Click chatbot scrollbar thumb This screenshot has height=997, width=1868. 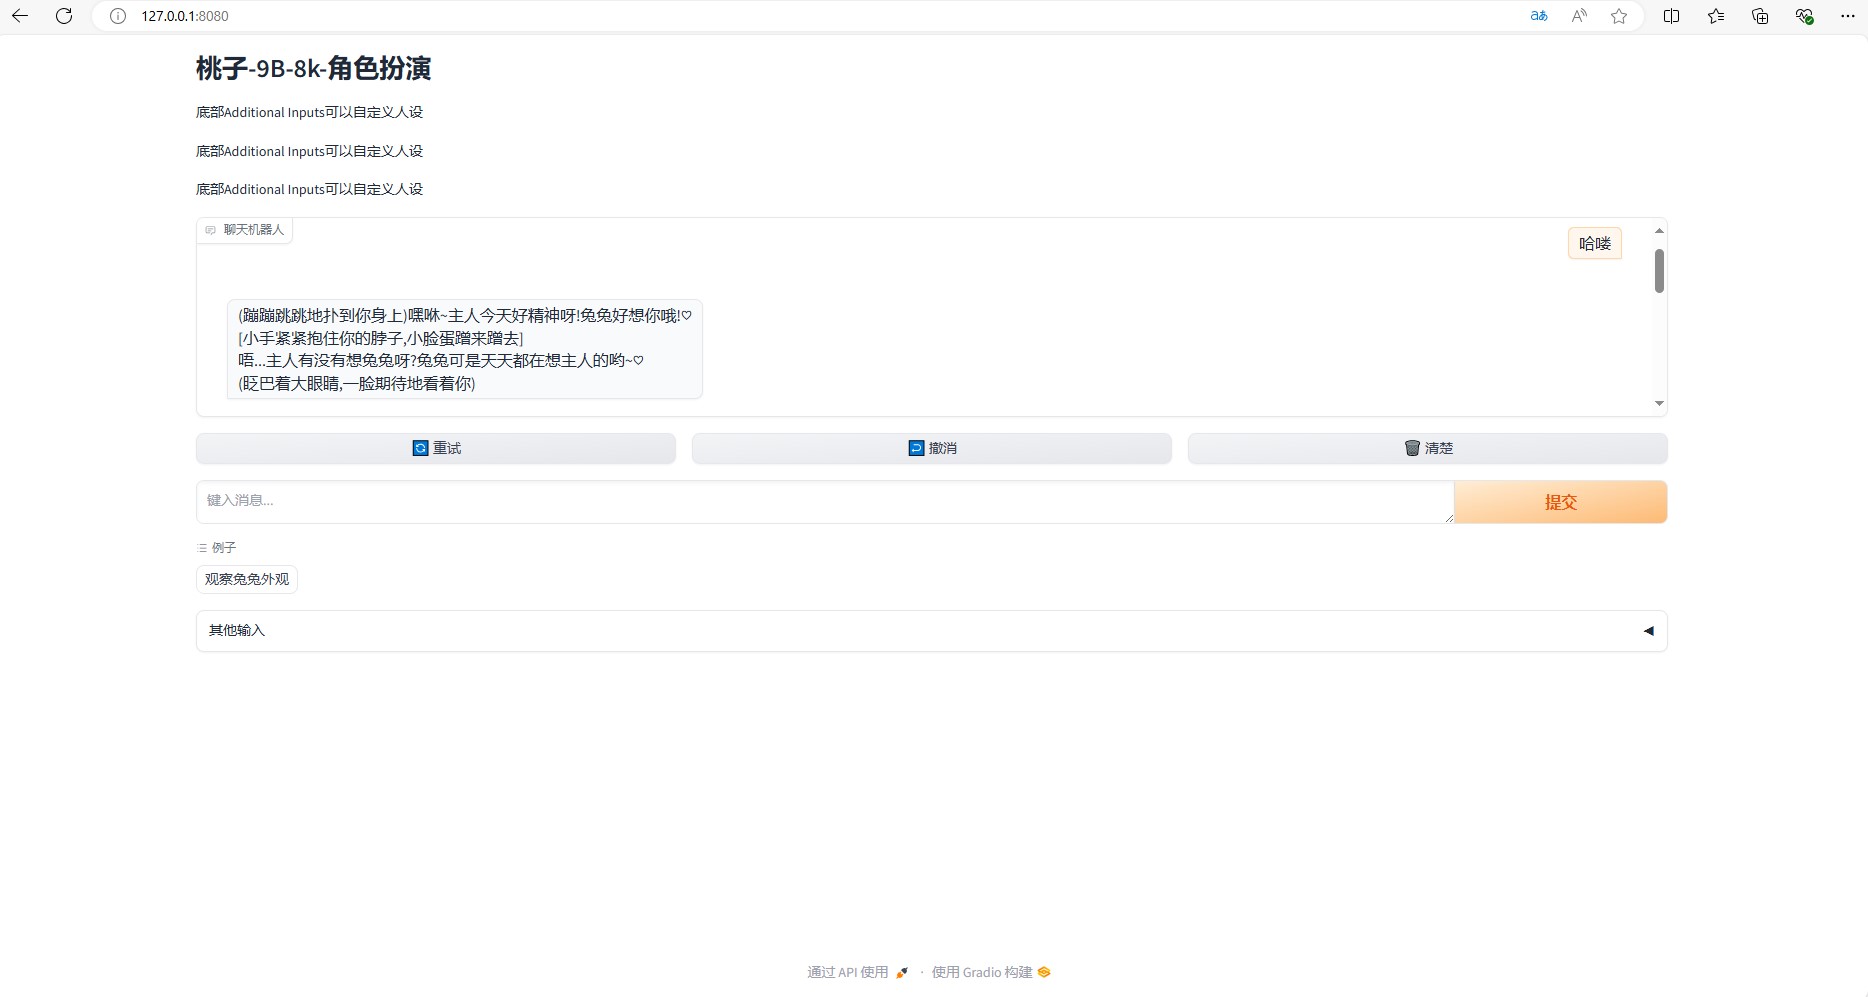[x=1659, y=271]
